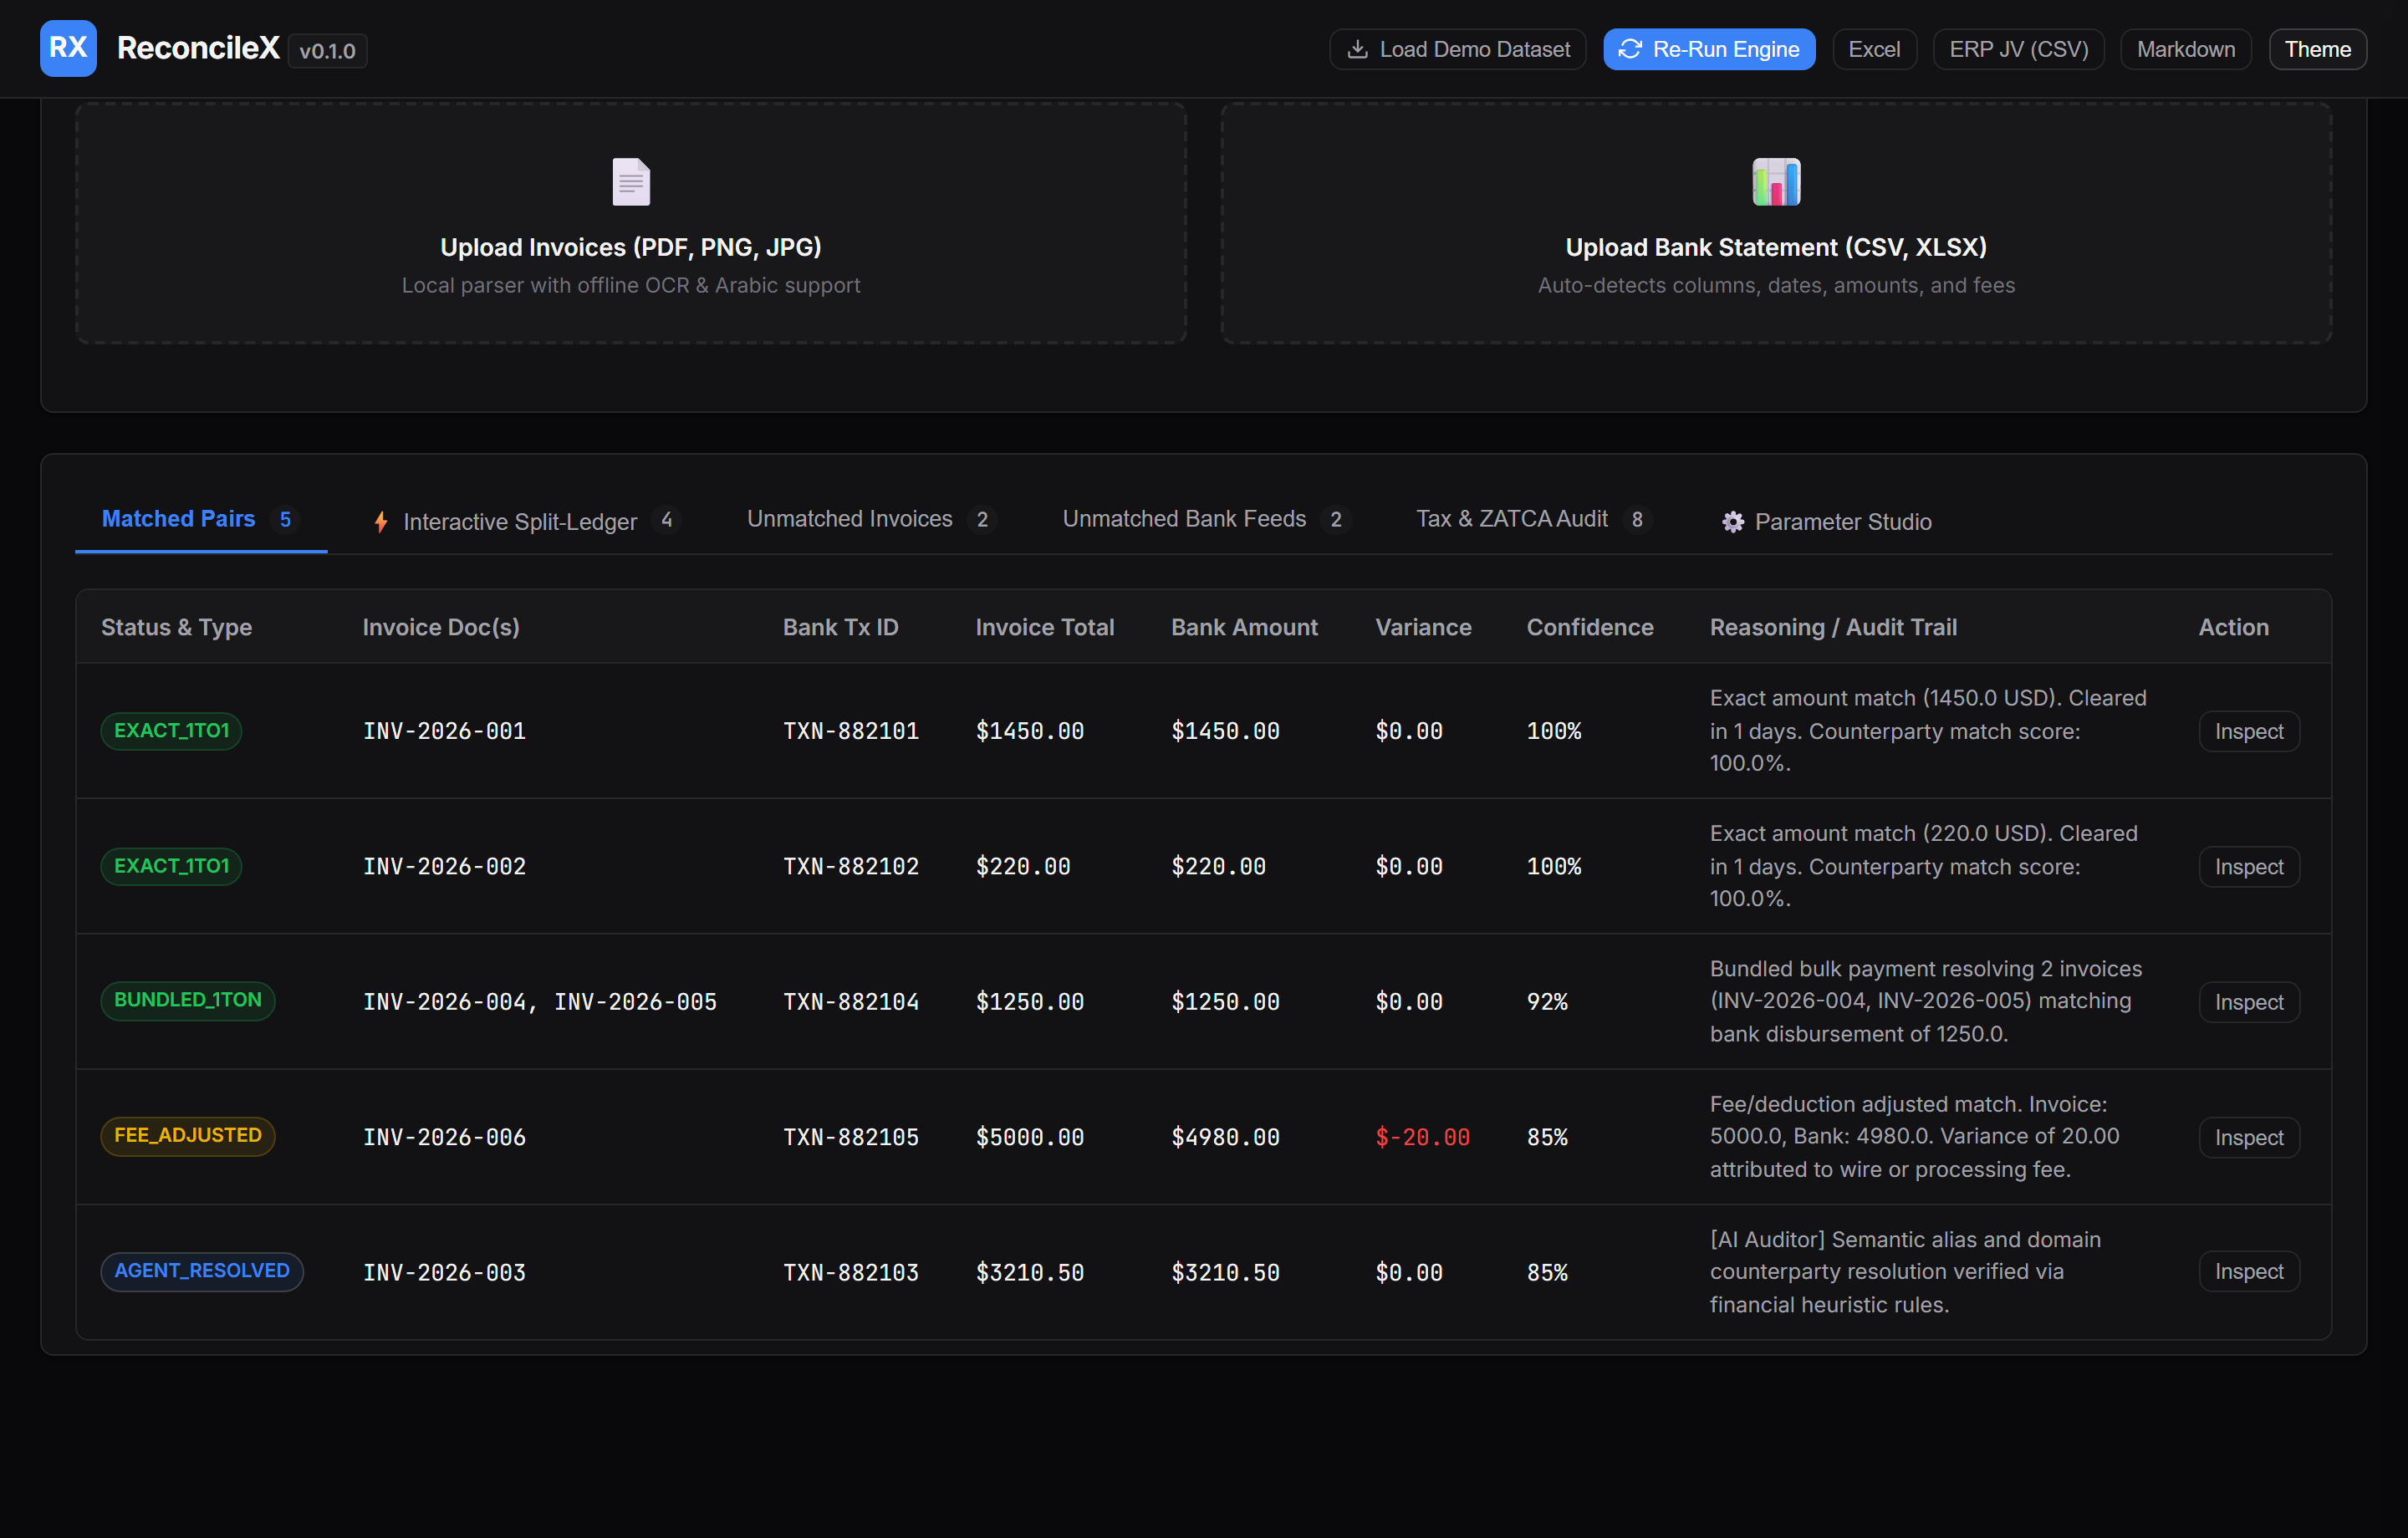This screenshot has height=1538, width=2408.
Task: Inspect the INV-2026-002 match row
Action: pyautogui.click(x=2248, y=867)
